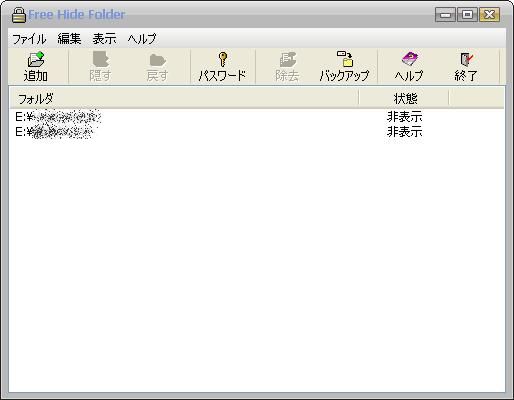Image resolution: width=514 pixels, height=400 pixels.
Task: Sort by the 状態 column header
Action: (x=404, y=98)
